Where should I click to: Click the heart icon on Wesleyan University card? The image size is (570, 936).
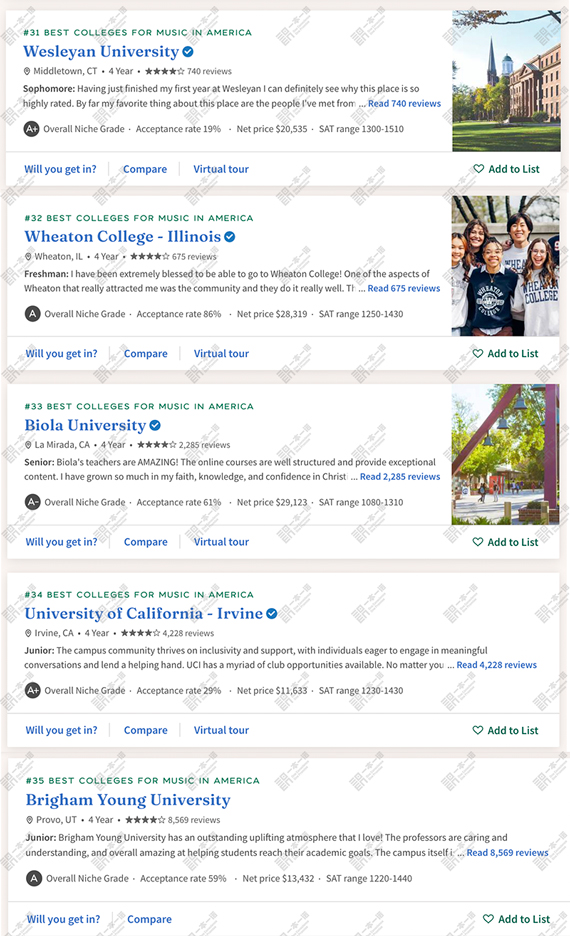[x=478, y=169]
